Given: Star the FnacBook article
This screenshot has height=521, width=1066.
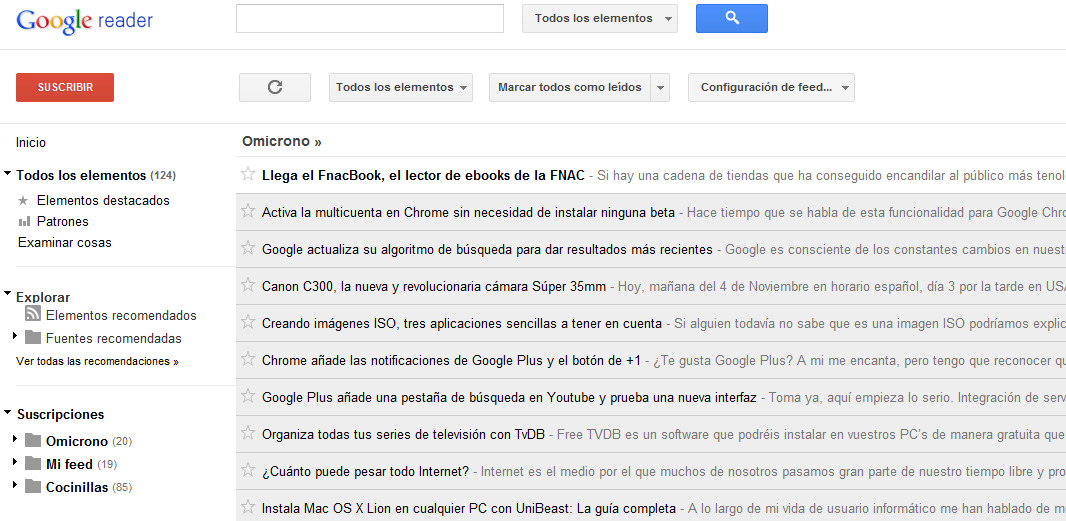Looking at the screenshot, I should [x=248, y=174].
